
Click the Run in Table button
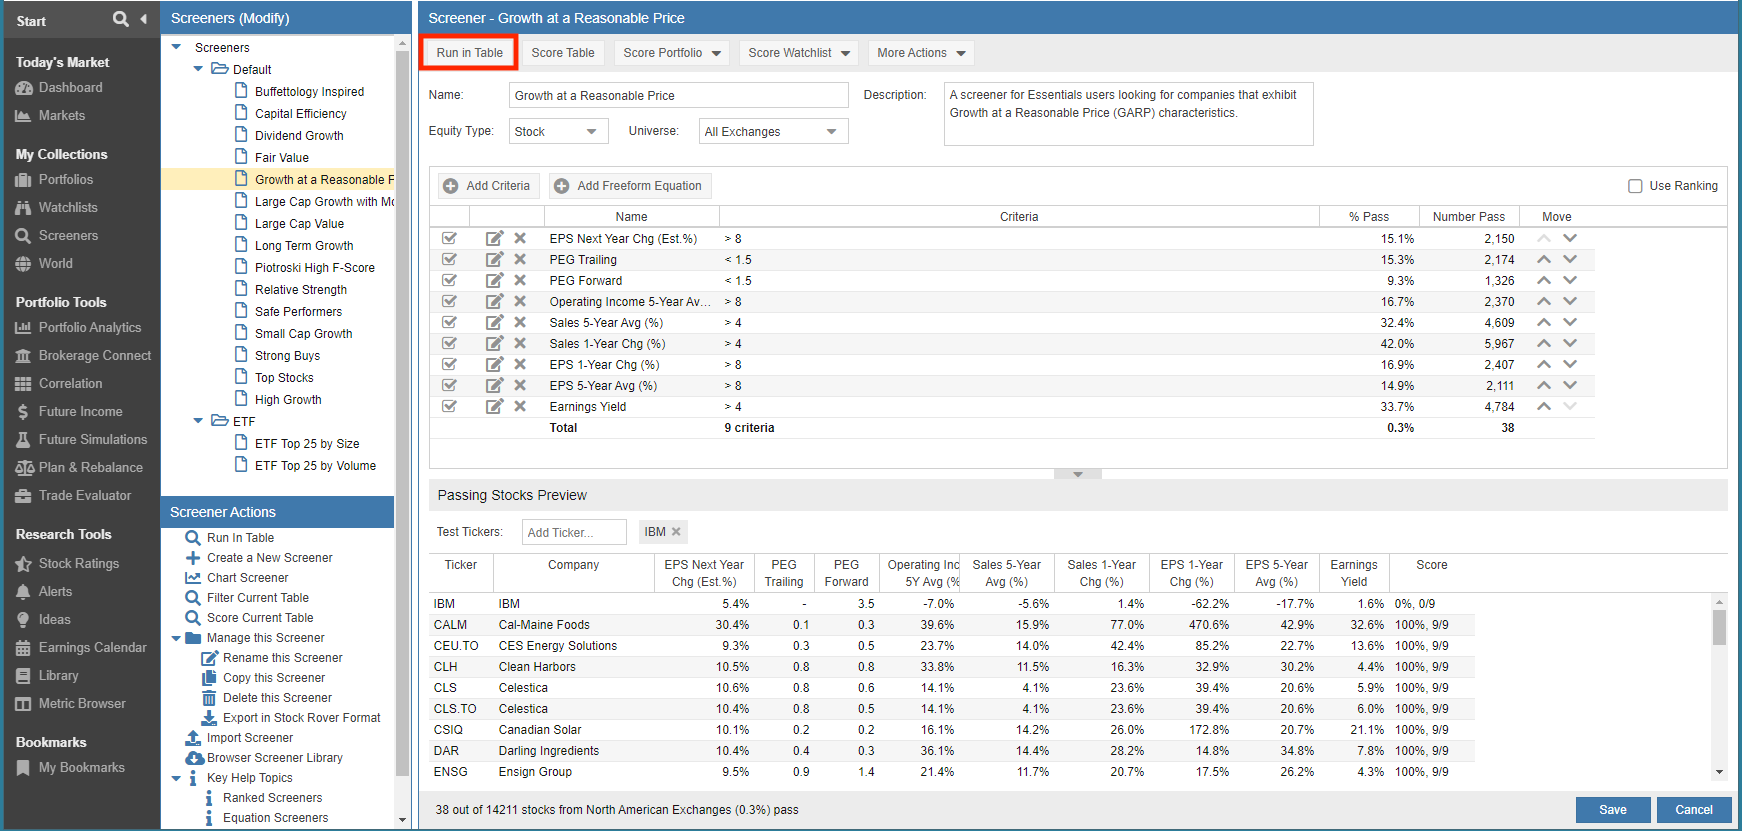pyautogui.click(x=469, y=53)
